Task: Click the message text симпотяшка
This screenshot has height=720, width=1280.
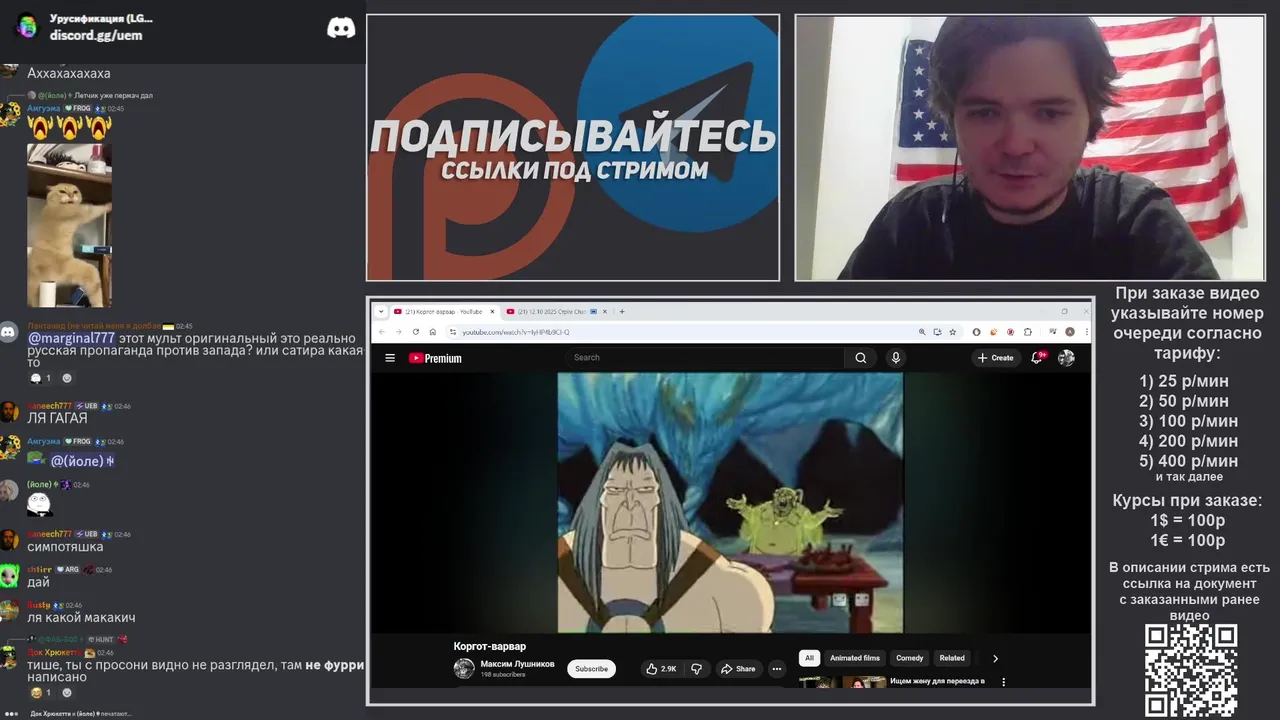Action: [65, 547]
